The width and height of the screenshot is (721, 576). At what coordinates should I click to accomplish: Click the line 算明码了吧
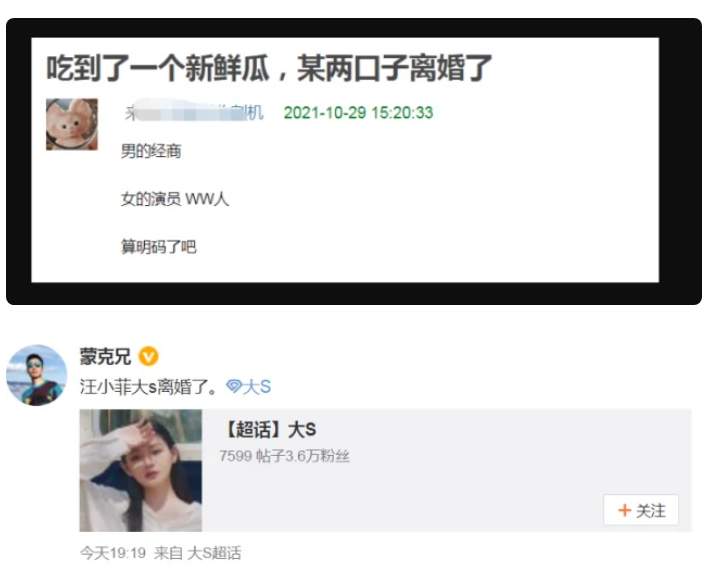coord(158,247)
